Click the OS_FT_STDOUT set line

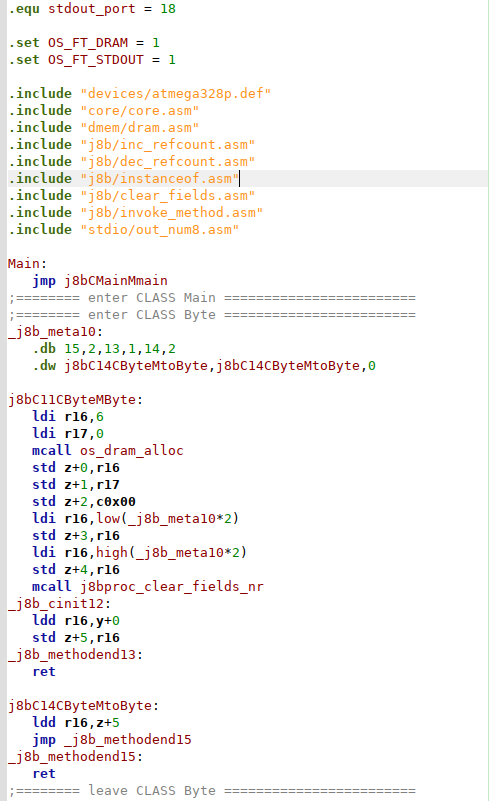(92, 60)
